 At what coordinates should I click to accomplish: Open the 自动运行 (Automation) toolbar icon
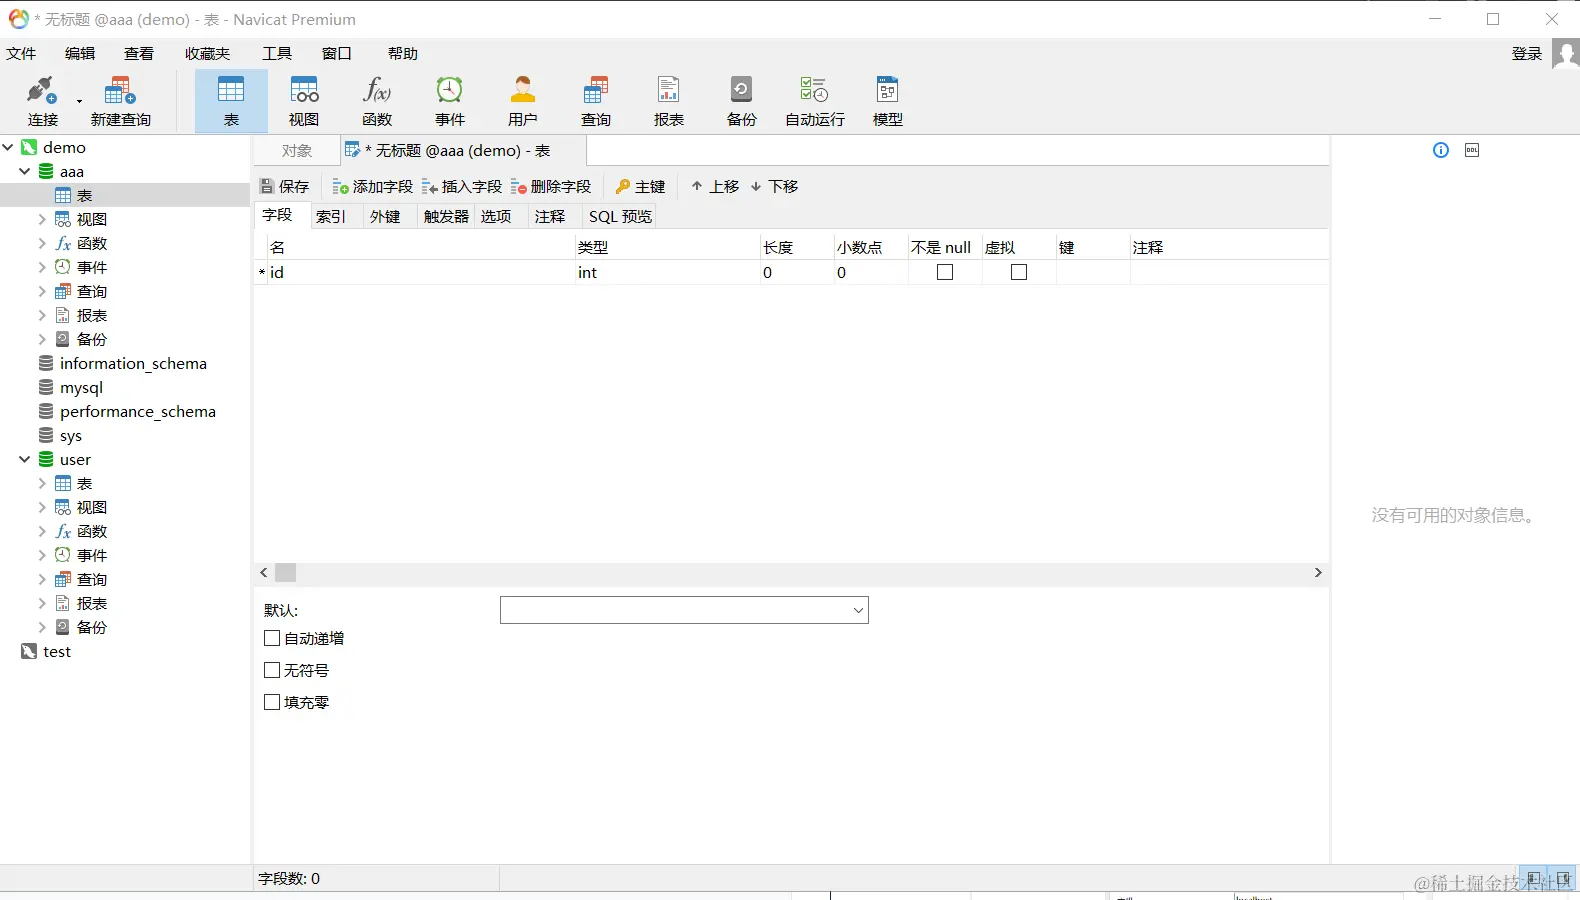tap(815, 101)
